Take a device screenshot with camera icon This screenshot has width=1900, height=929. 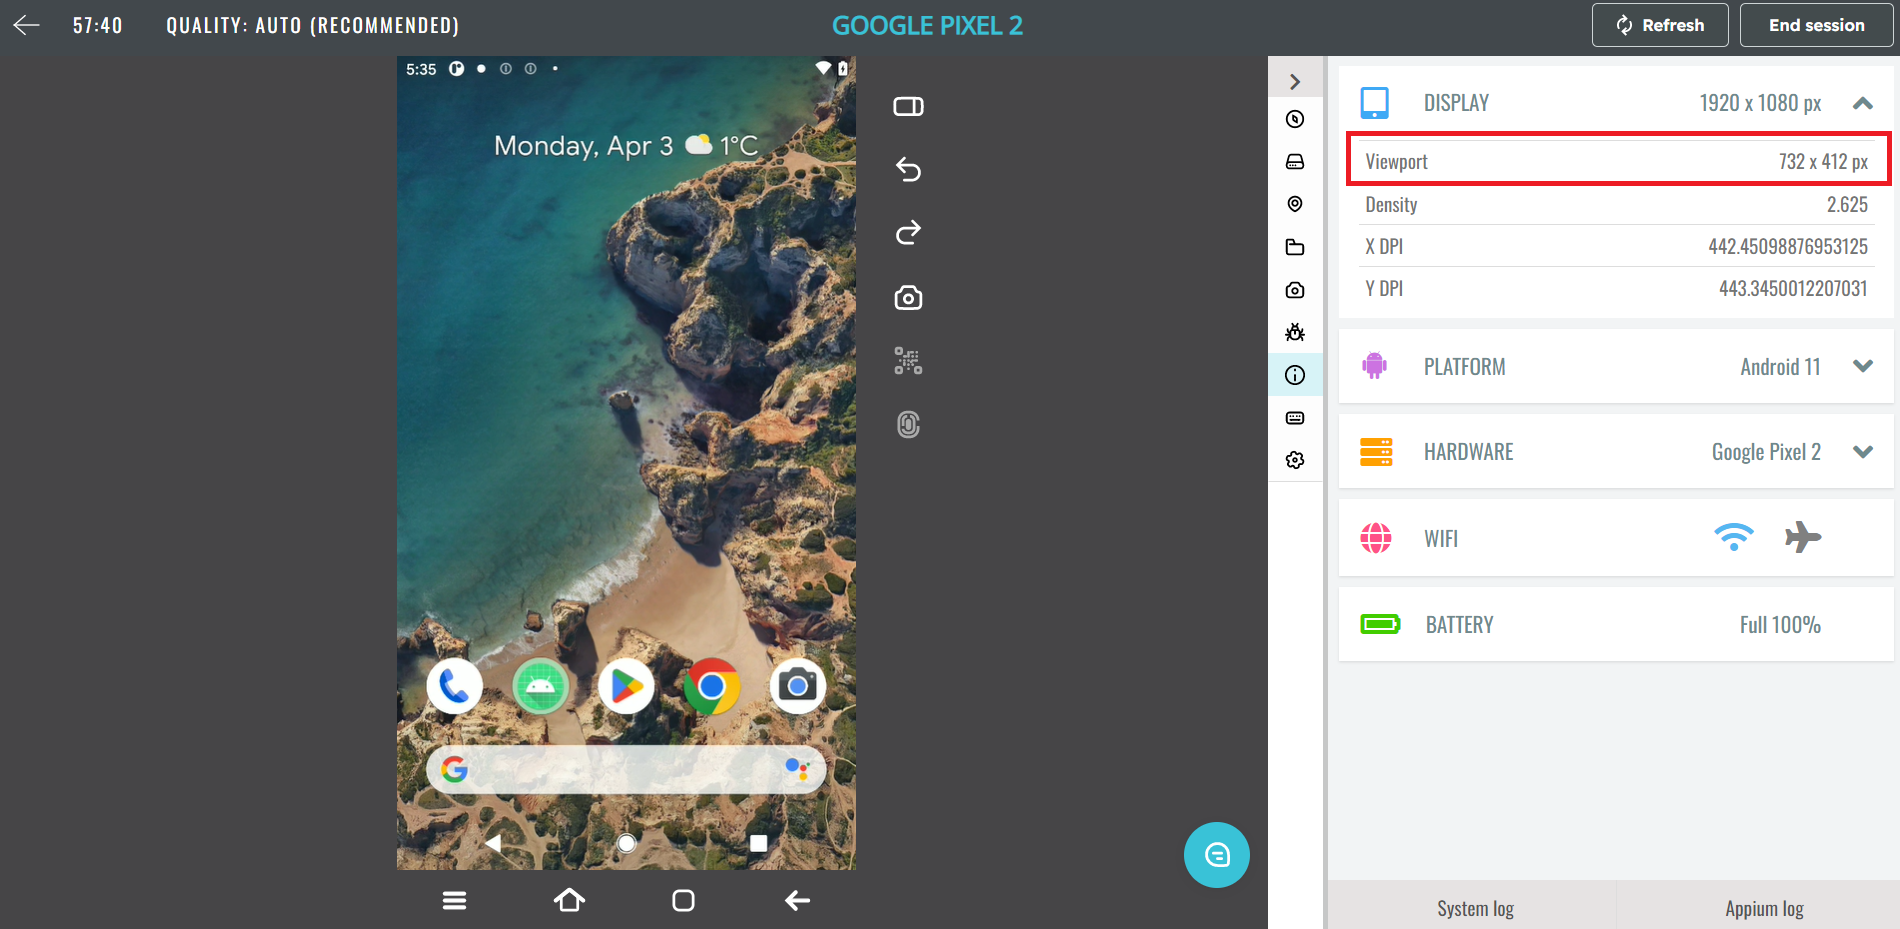908,298
